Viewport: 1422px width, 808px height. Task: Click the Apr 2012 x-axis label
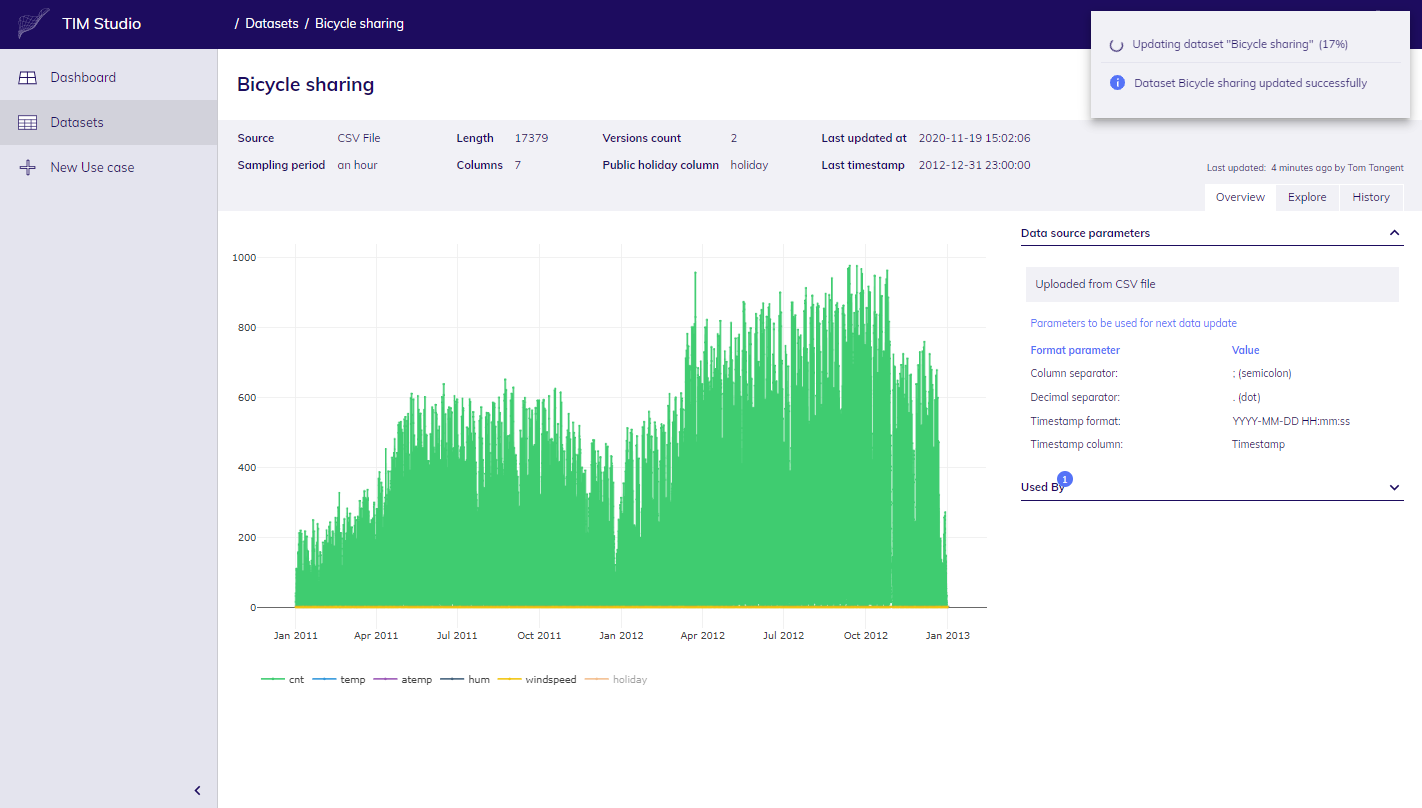point(703,635)
